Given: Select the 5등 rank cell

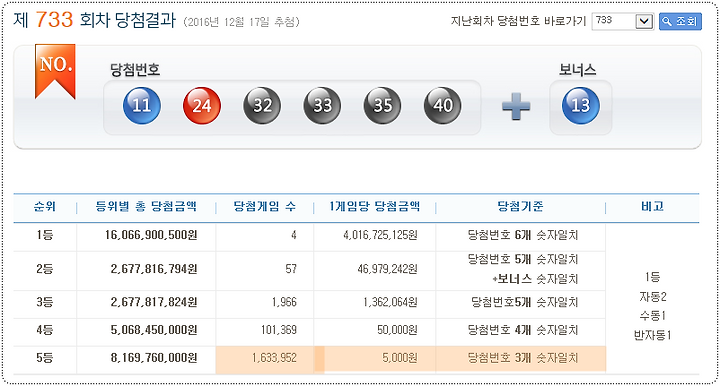Looking at the screenshot, I should click(x=45, y=358).
